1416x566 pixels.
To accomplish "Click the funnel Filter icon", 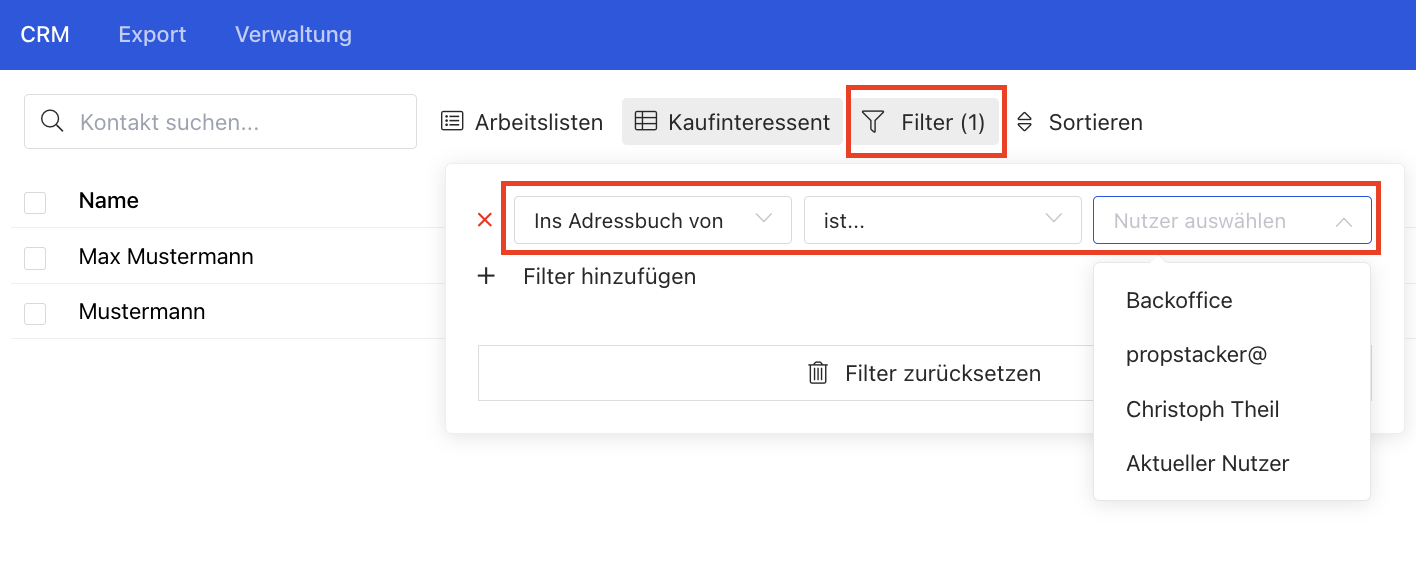I will (x=873, y=122).
